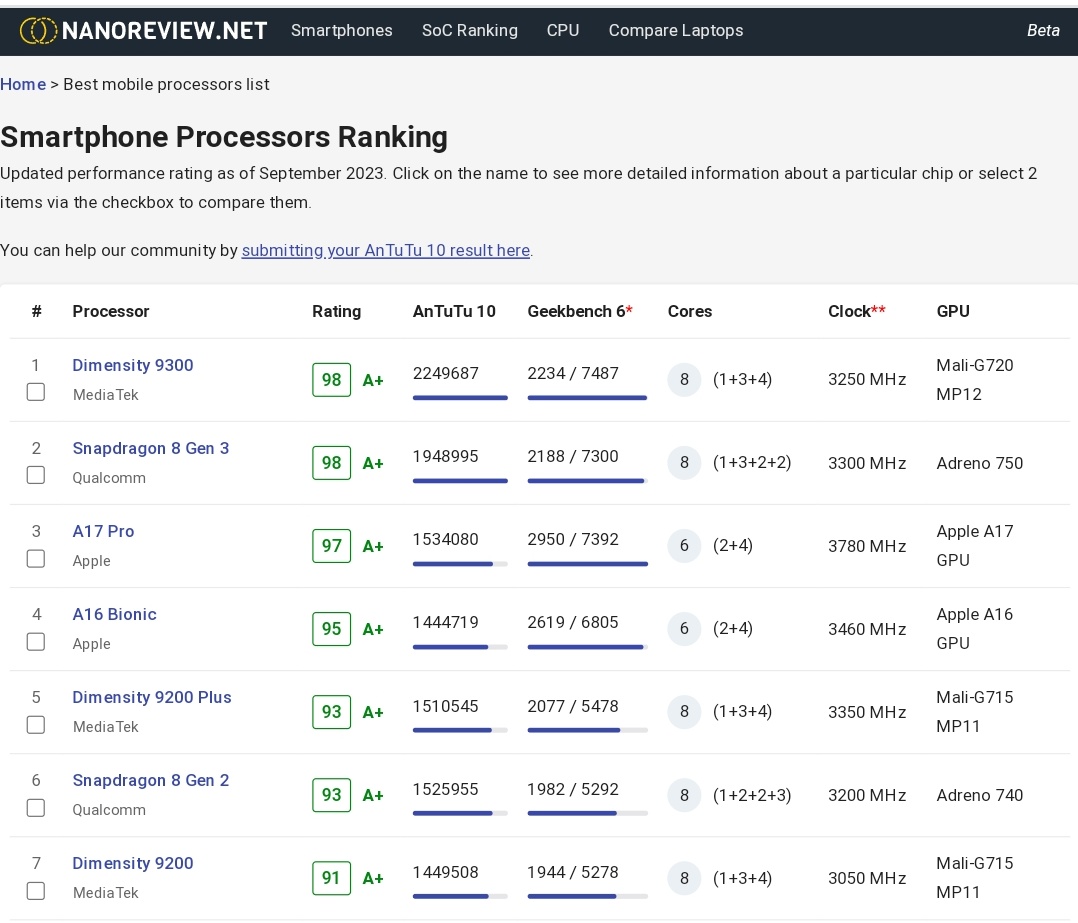Tick the Snapdragon 8 Gen 3 checkbox
This screenshot has width=1078, height=923.
point(36,476)
